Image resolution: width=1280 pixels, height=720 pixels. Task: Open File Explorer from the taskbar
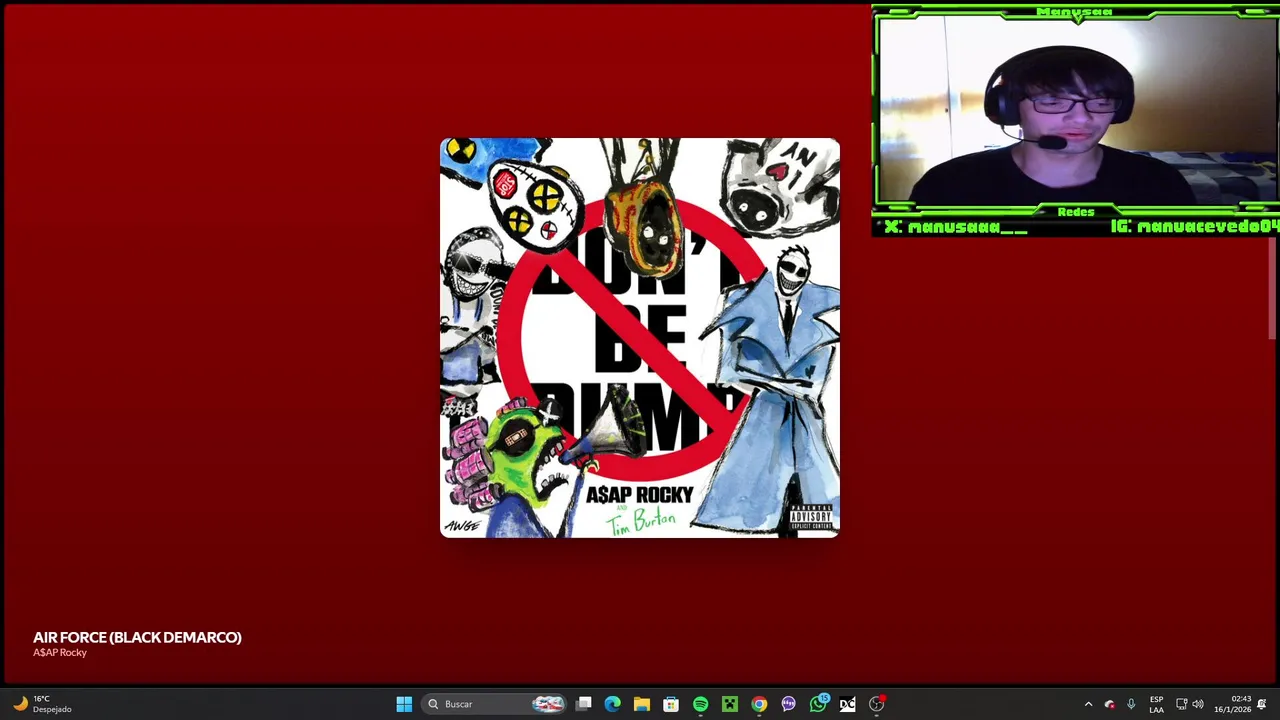pos(642,704)
